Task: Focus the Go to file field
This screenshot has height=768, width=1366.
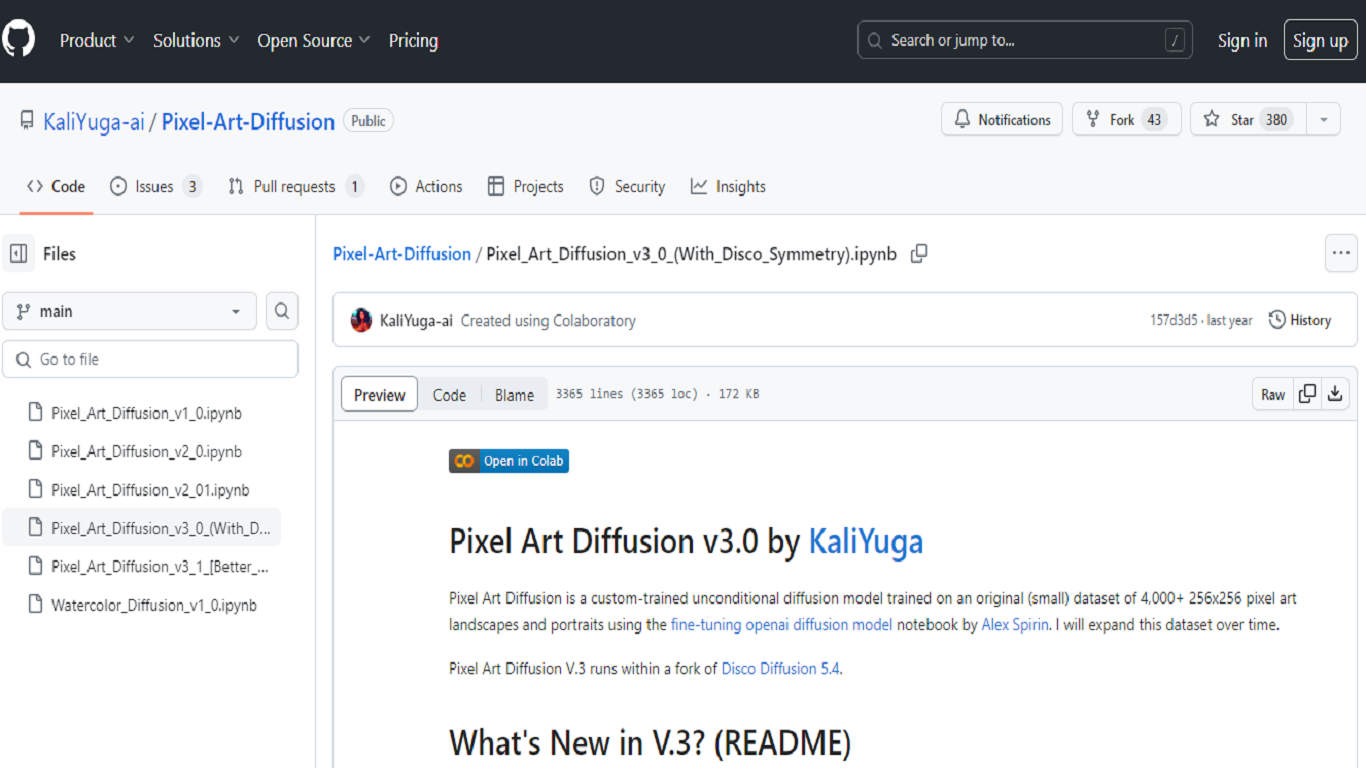Action: (x=150, y=359)
